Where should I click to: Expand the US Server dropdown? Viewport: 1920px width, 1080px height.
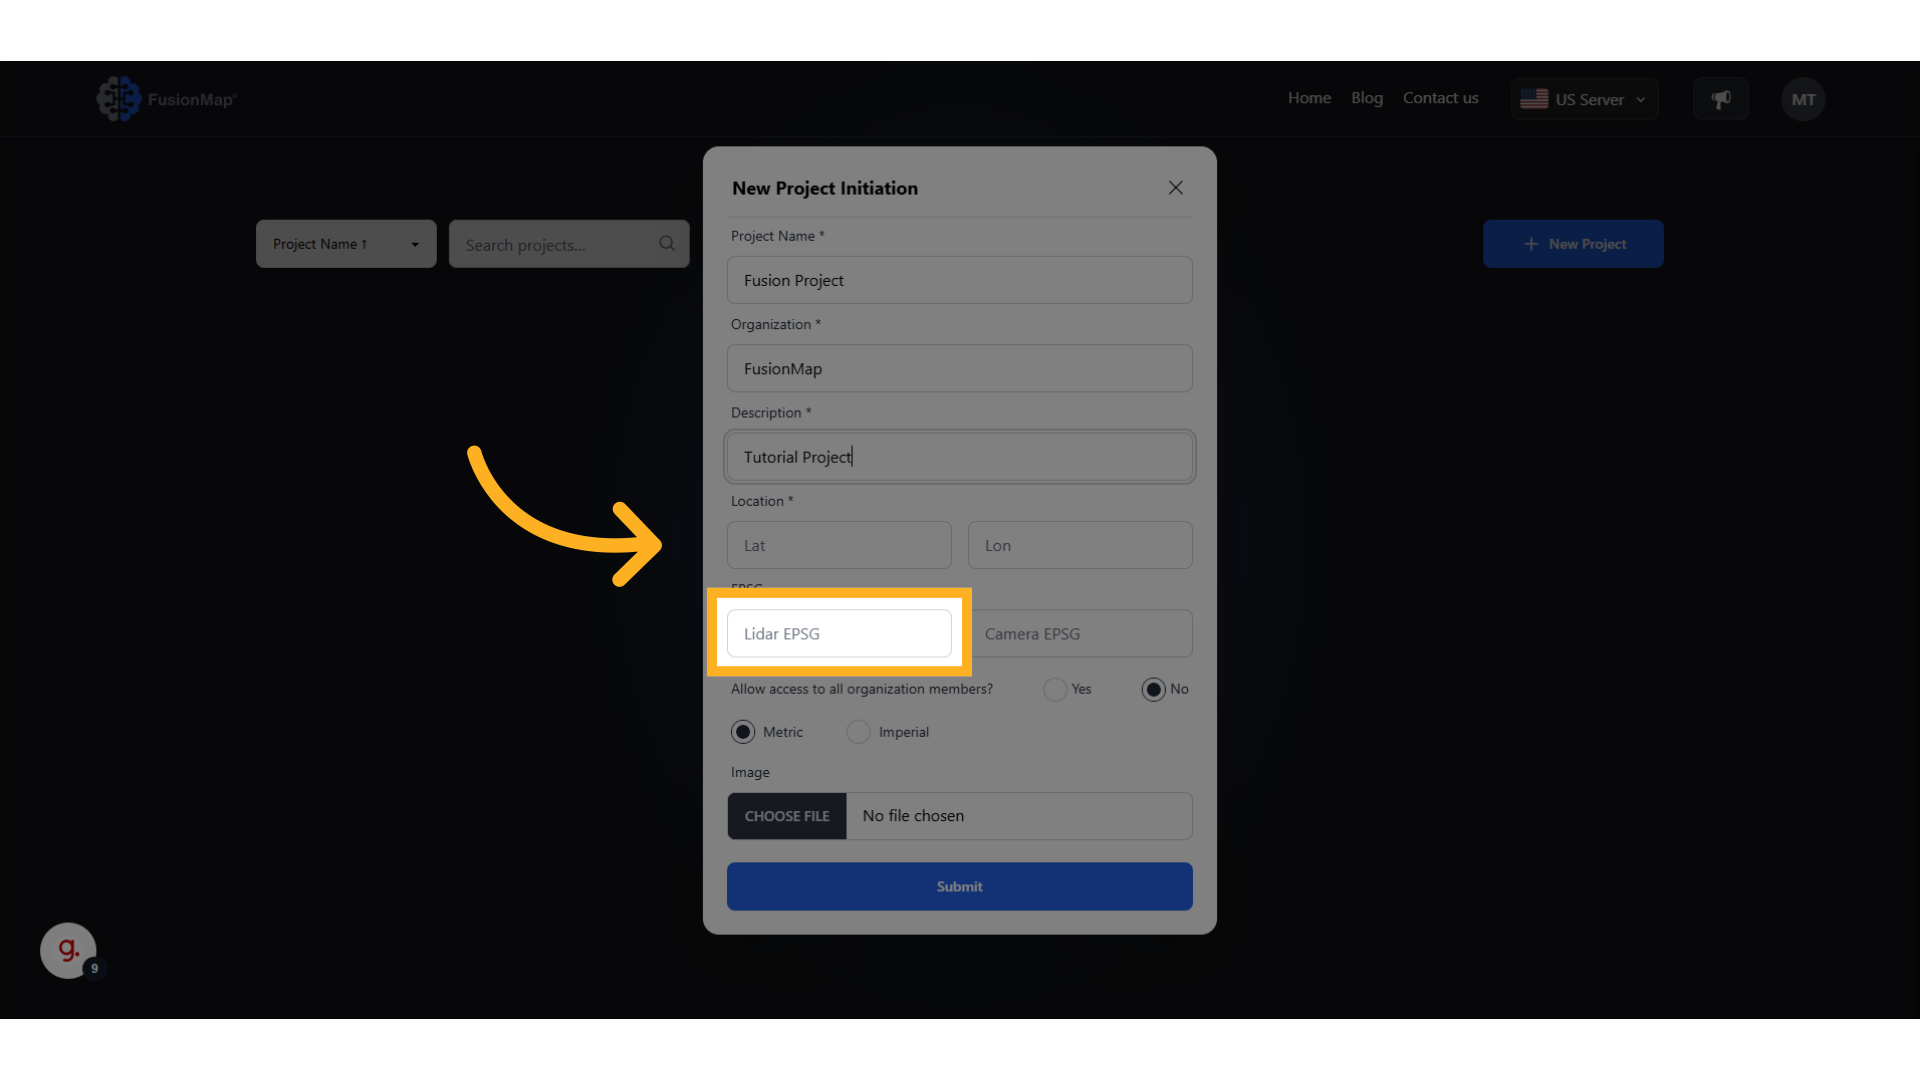[x=1585, y=99]
